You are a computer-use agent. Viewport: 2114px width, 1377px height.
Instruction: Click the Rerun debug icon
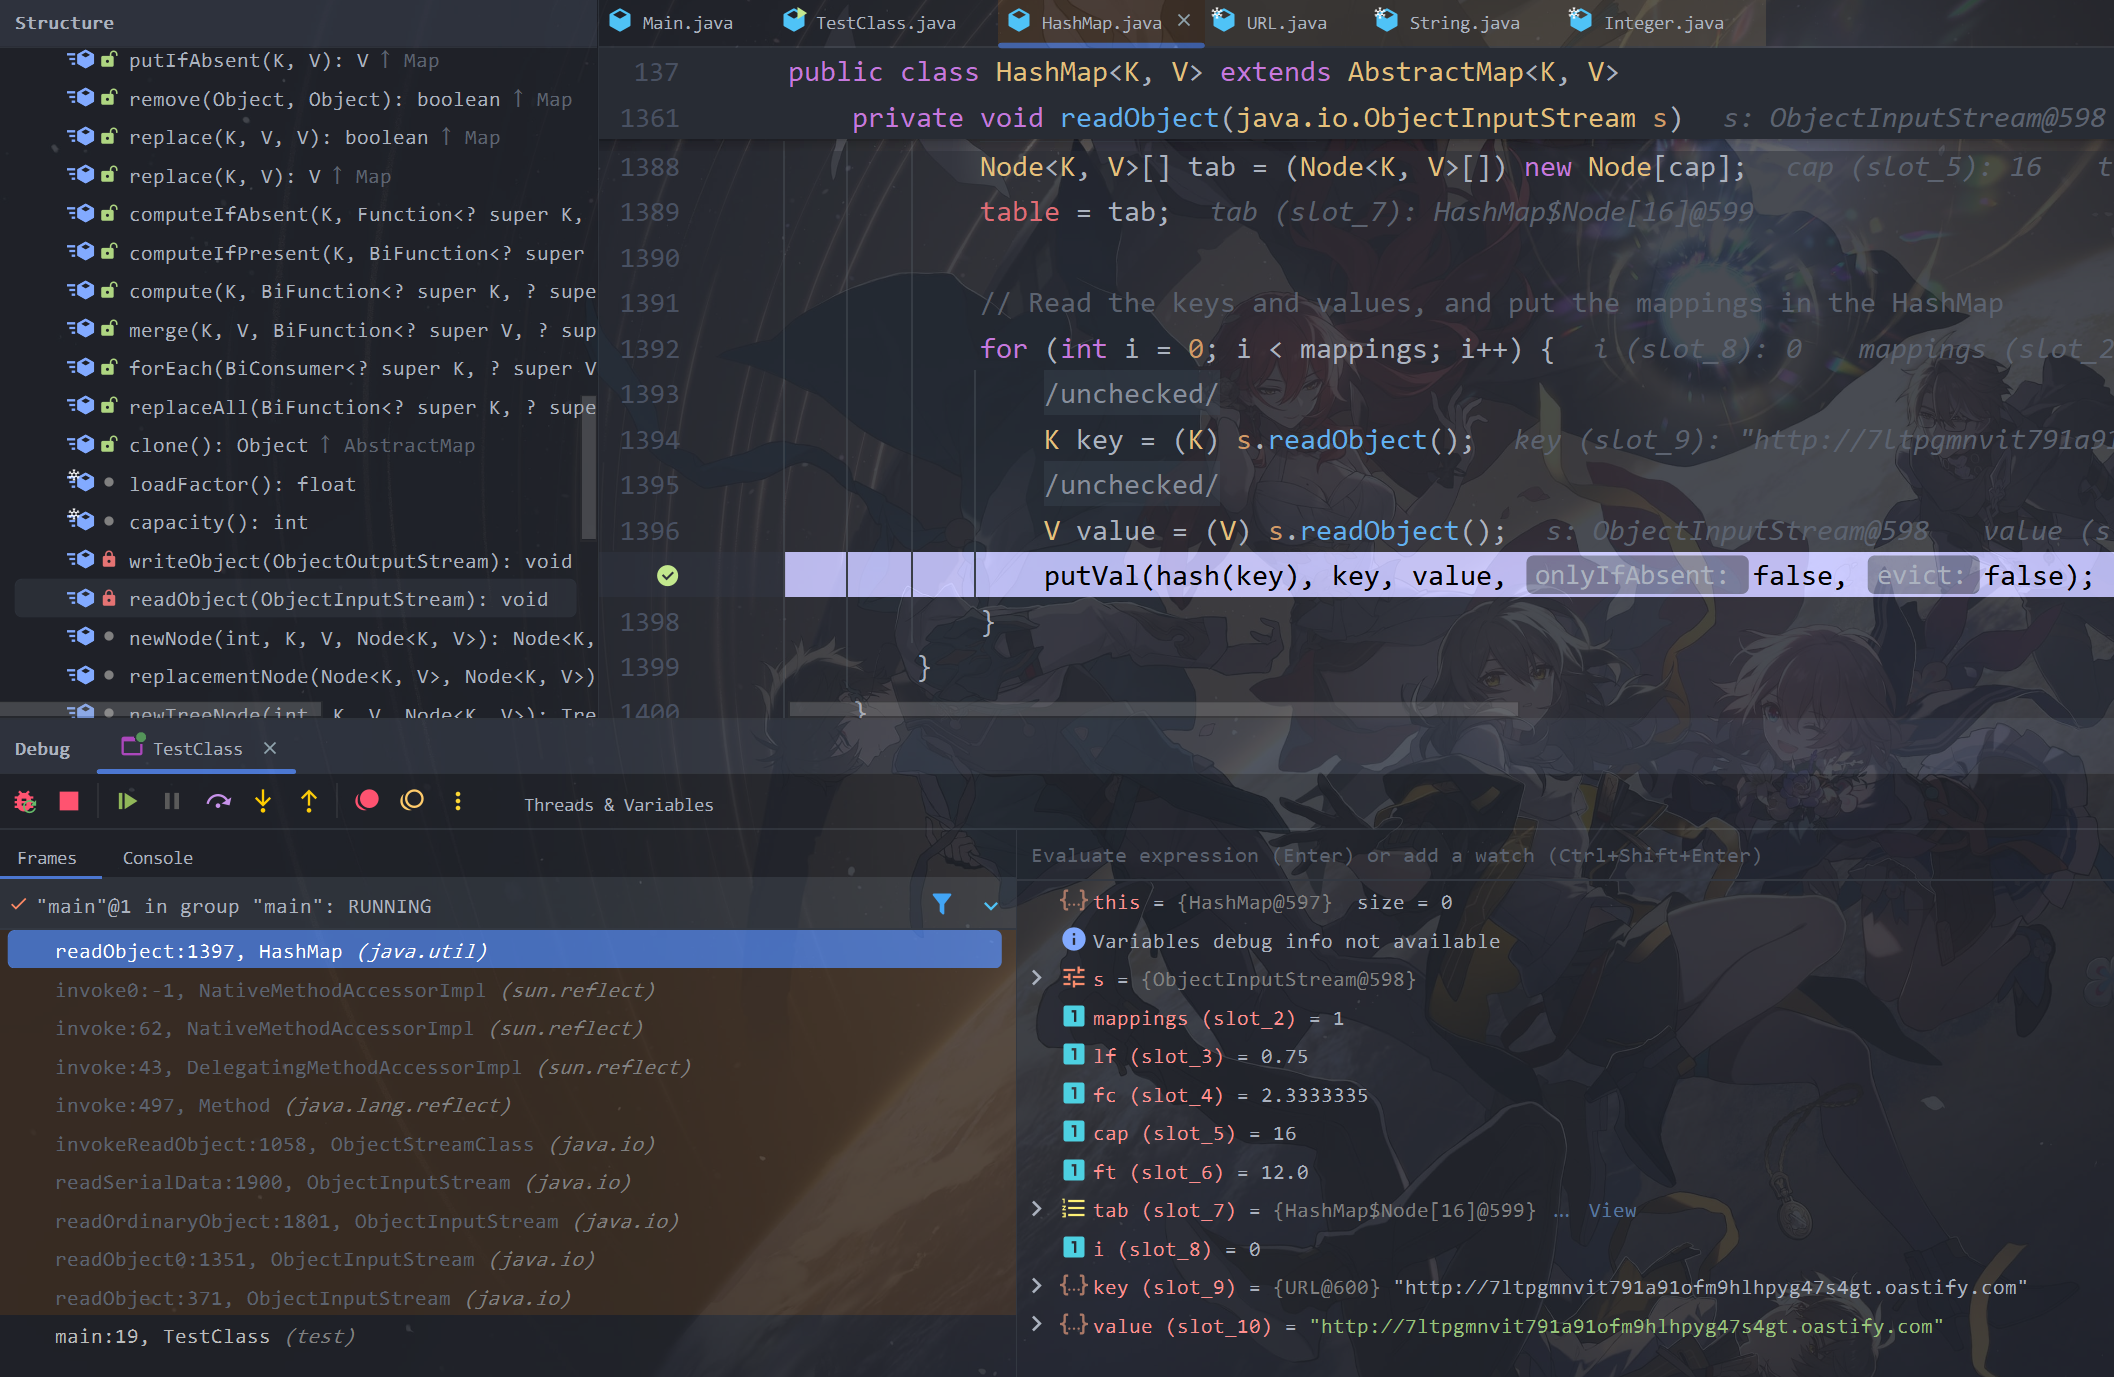pyautogui.click(x=25, y=801)
